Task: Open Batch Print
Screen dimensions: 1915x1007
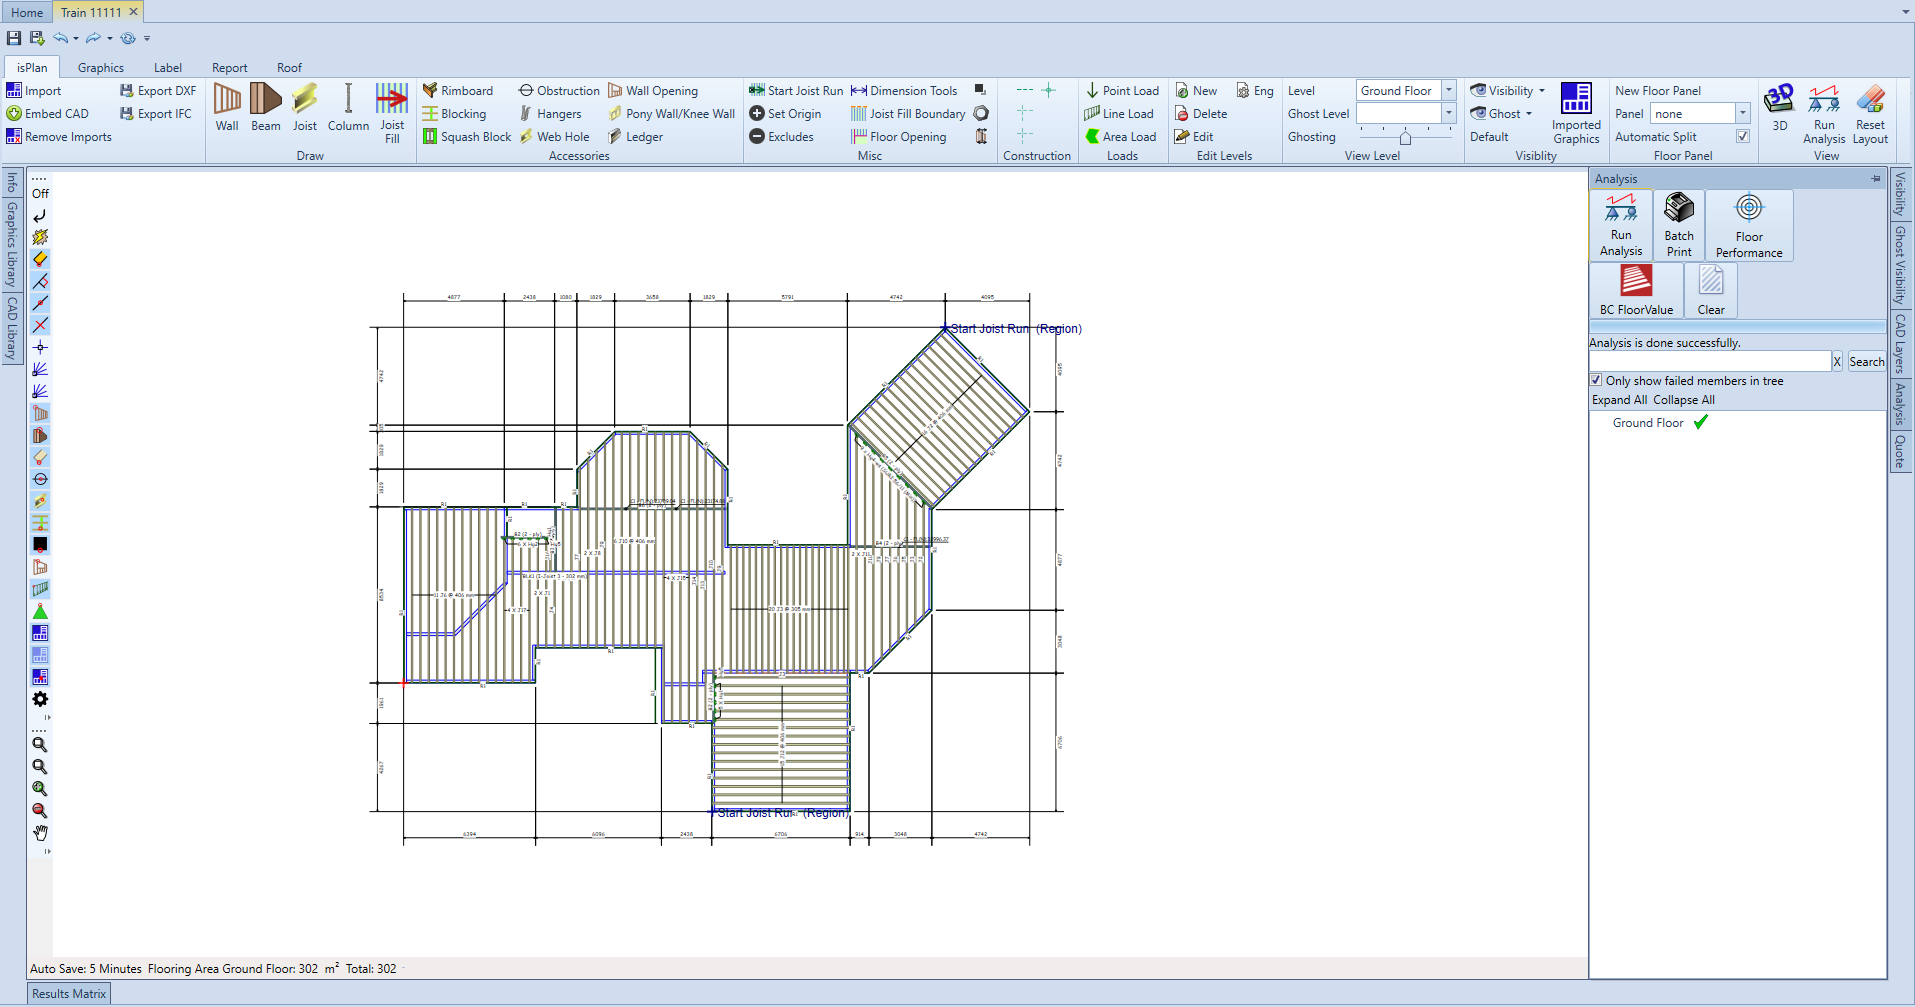Action: (1679, 225)
